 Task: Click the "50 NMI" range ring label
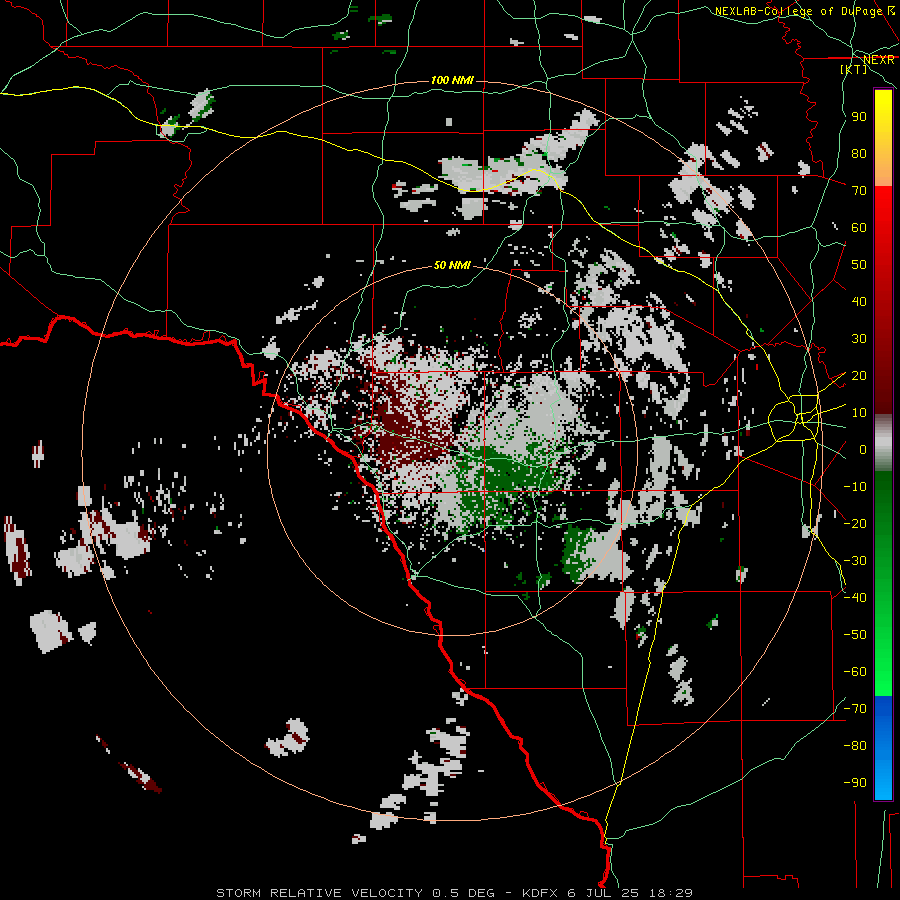(x=452, y=265)
